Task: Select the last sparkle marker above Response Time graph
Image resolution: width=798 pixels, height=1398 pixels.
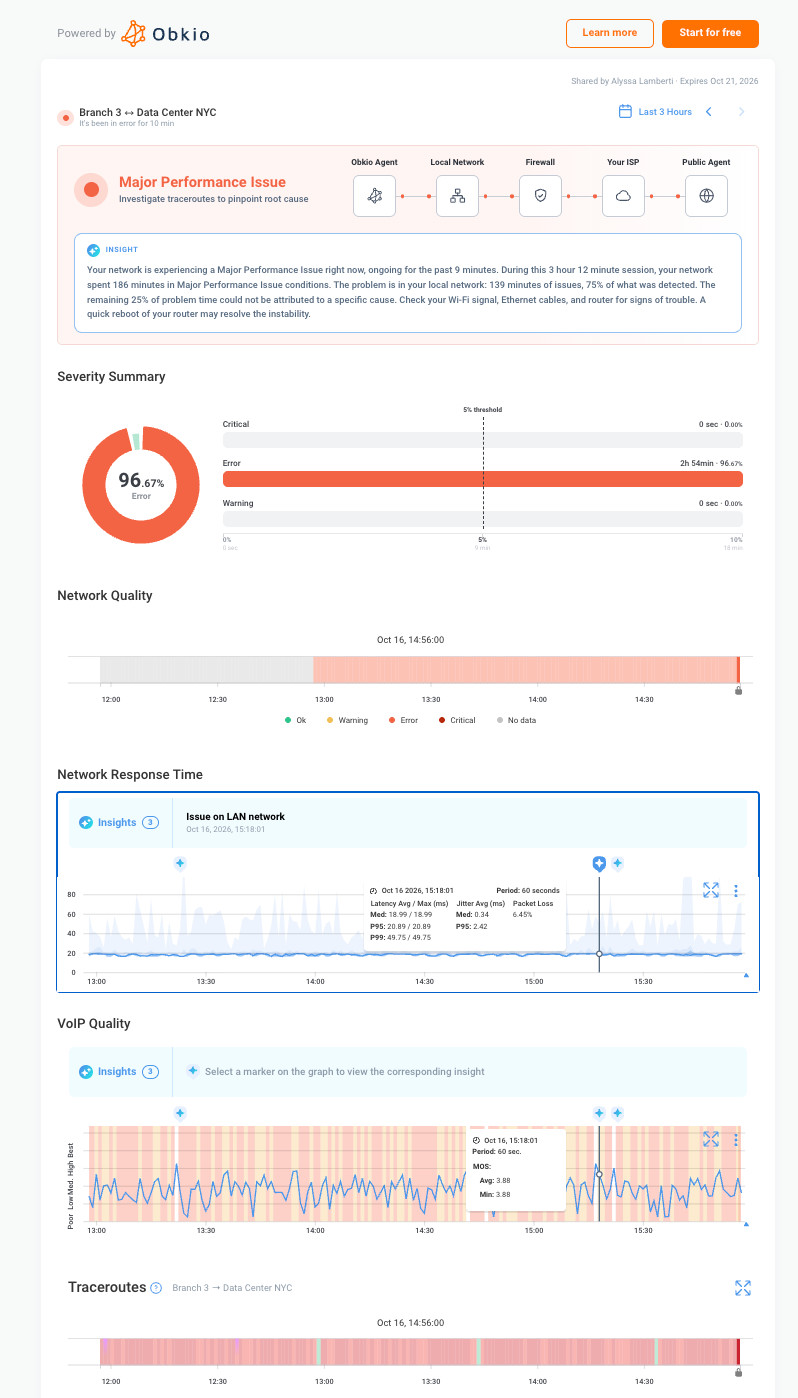Action: click(618, 863)
